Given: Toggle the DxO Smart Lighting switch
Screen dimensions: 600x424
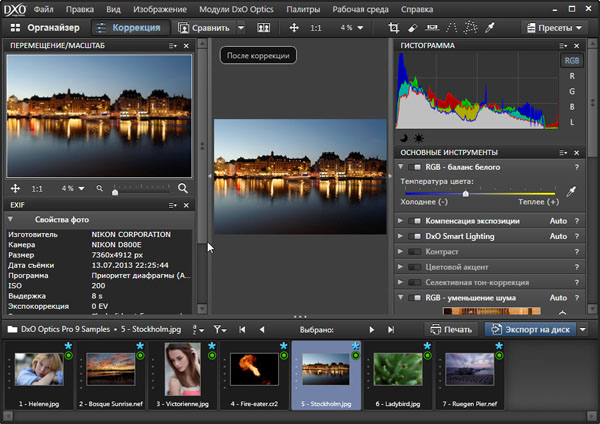Looking at the screenshot, I should coord(414,236).
